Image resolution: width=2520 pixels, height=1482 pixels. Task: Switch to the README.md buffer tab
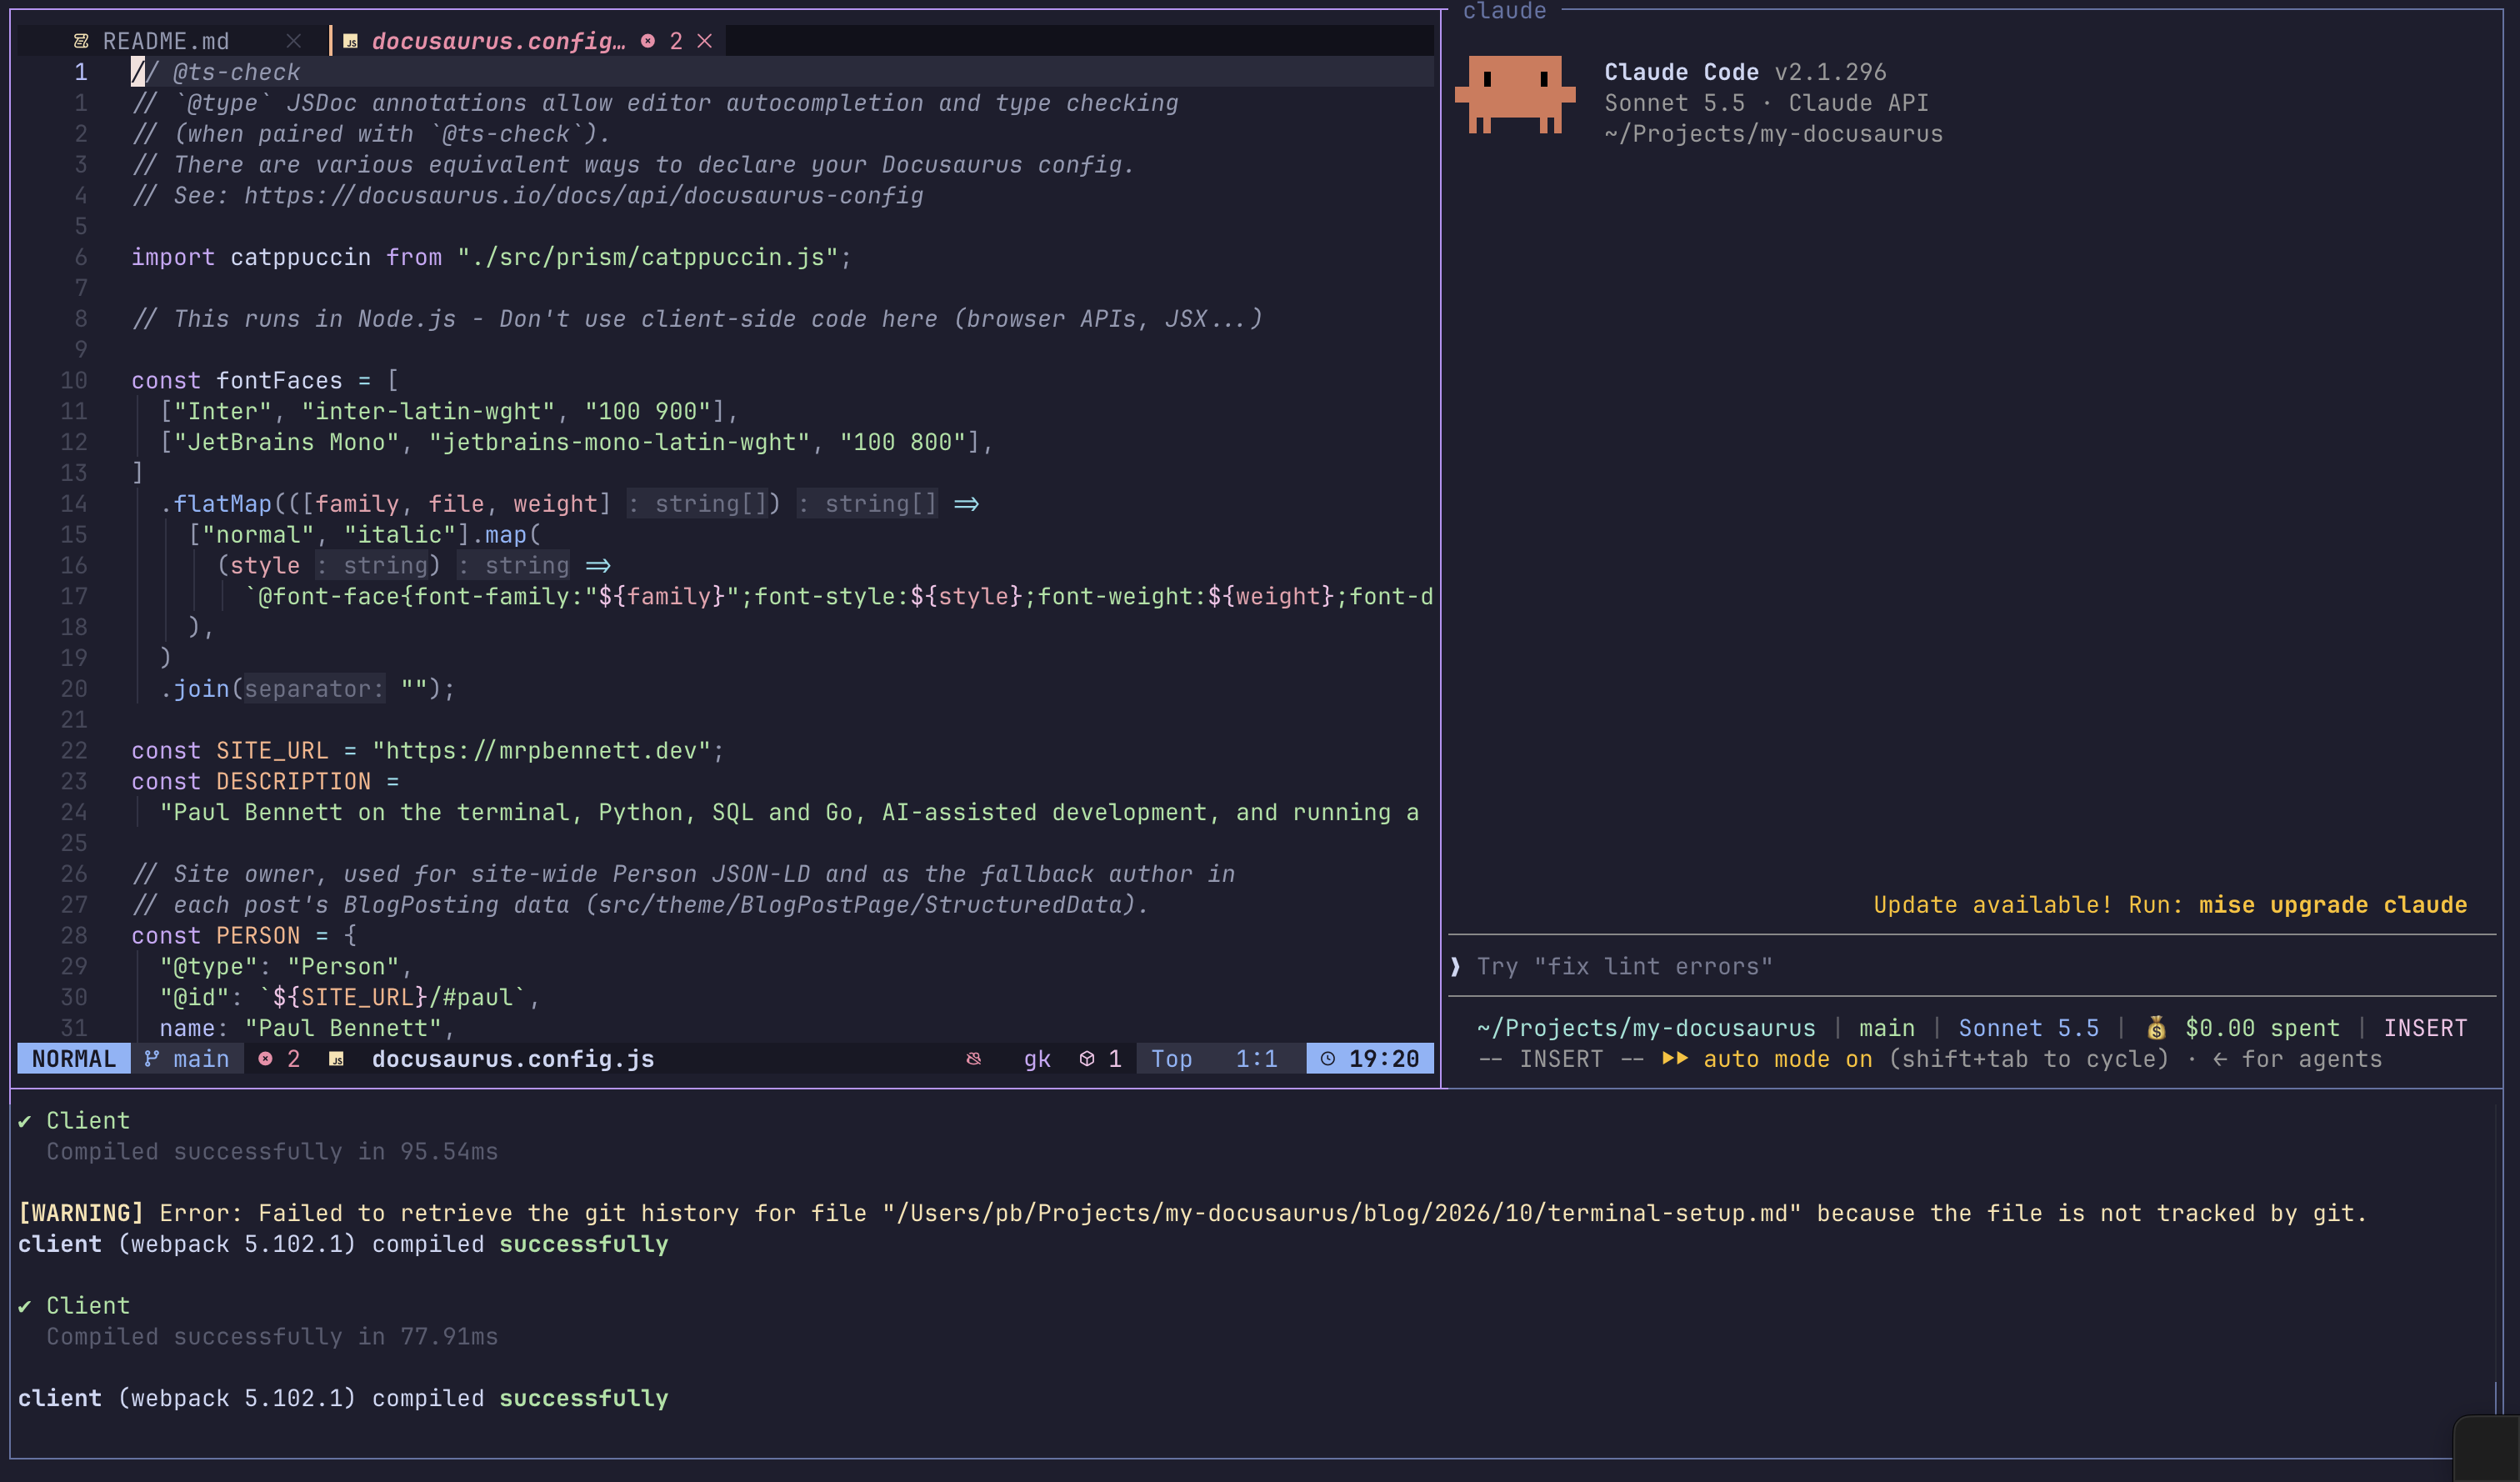166,41
